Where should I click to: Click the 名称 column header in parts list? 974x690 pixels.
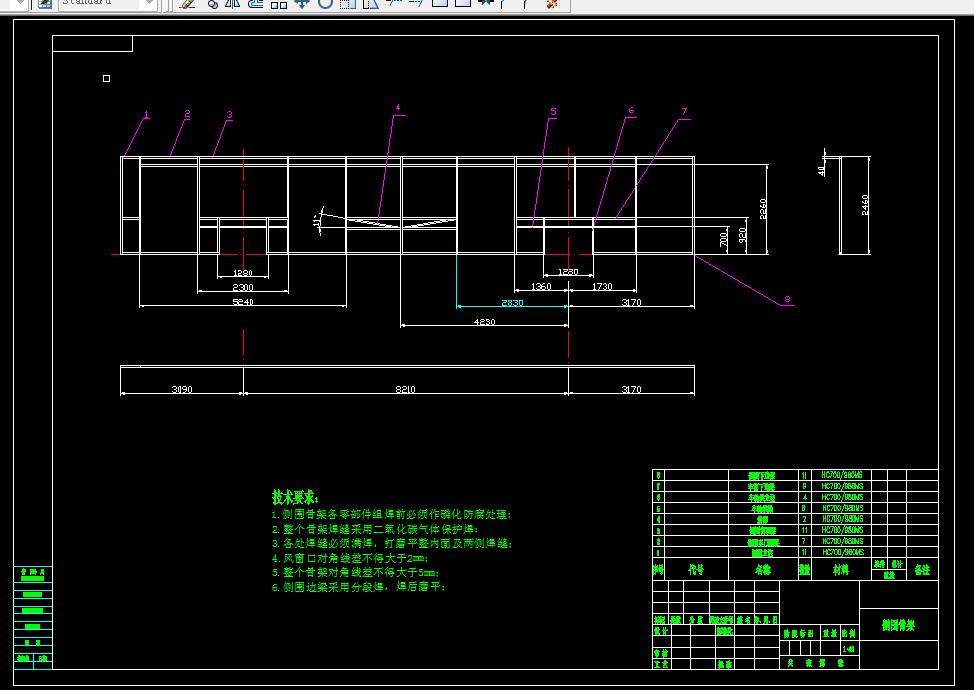[763, 570]
